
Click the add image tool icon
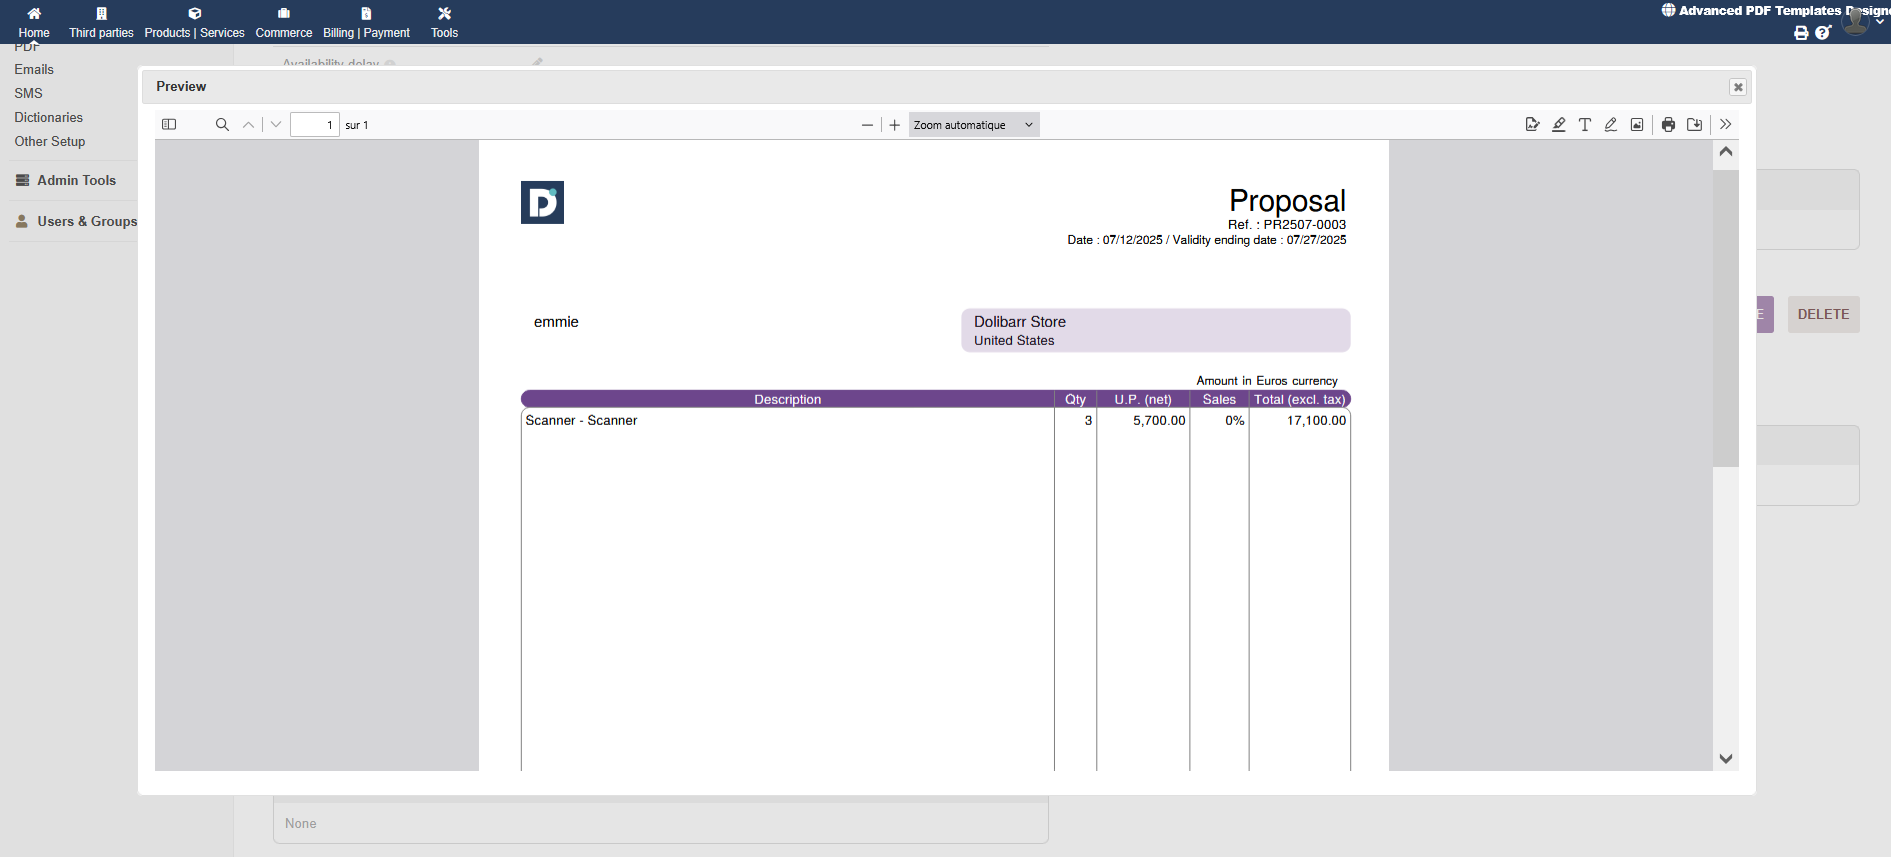(x=1637, y=125)
